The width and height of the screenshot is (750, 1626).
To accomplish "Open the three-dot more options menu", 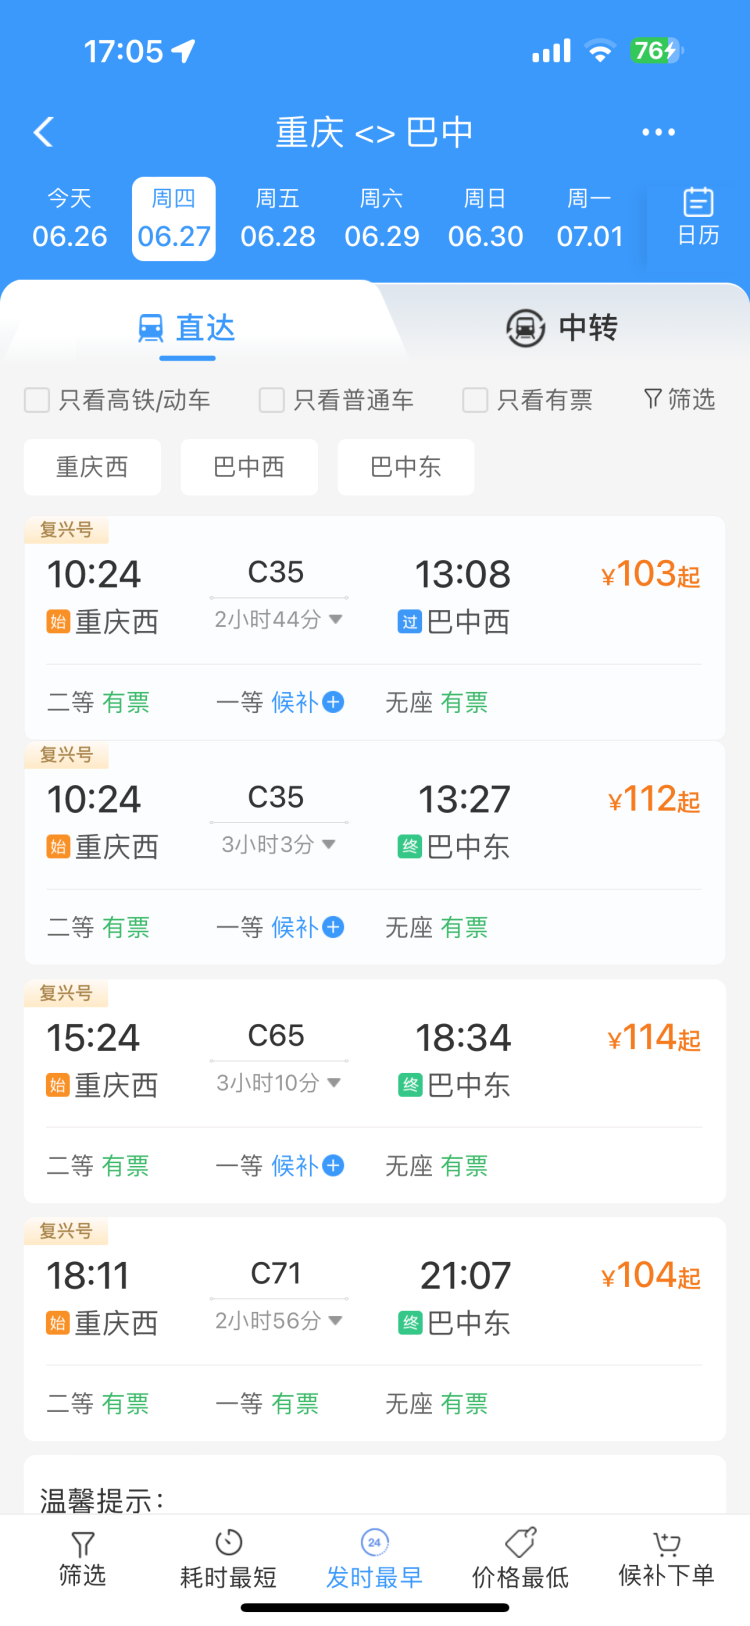I will pos(658,132).
